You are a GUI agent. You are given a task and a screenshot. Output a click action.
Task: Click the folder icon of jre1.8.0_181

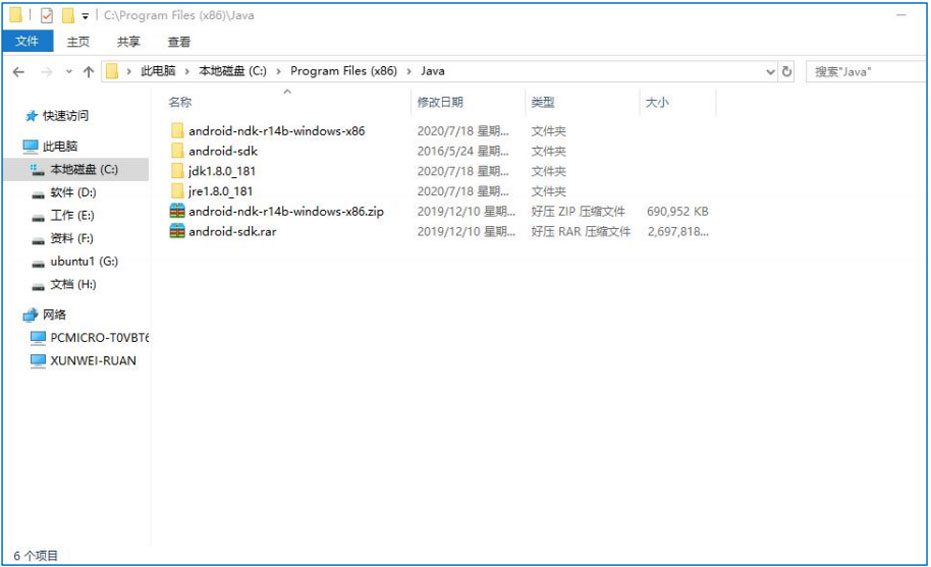(177, 191)
